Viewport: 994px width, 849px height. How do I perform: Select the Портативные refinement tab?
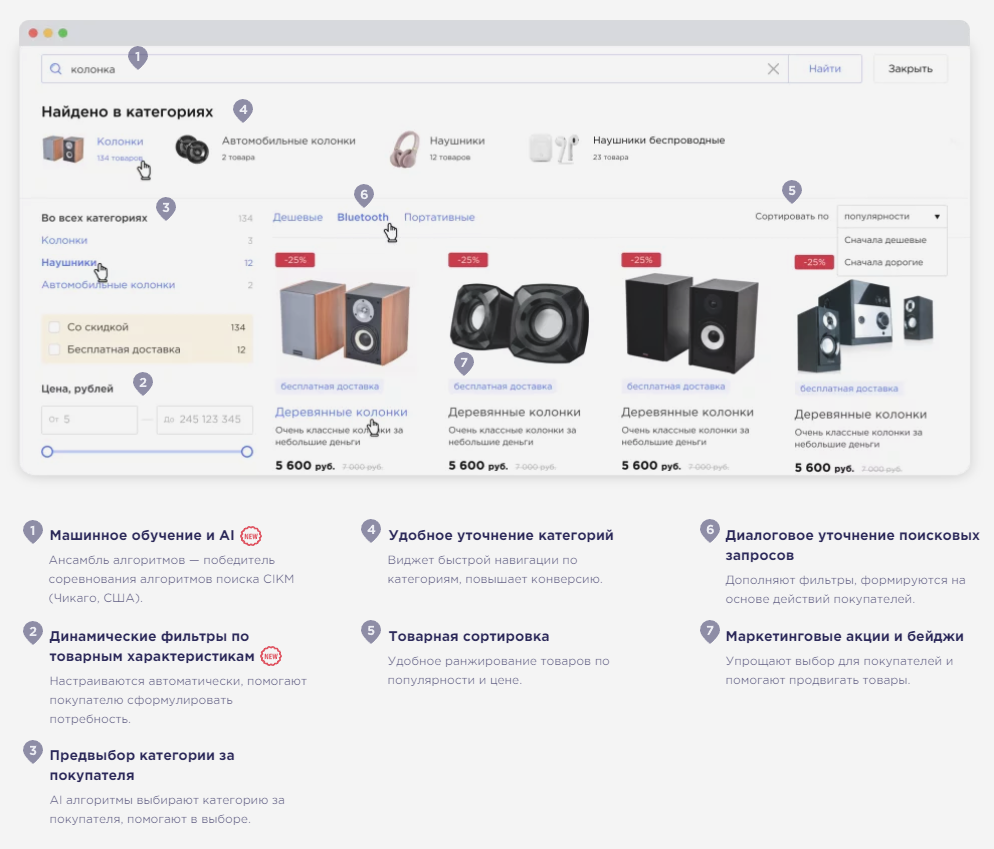pos(439,217)
